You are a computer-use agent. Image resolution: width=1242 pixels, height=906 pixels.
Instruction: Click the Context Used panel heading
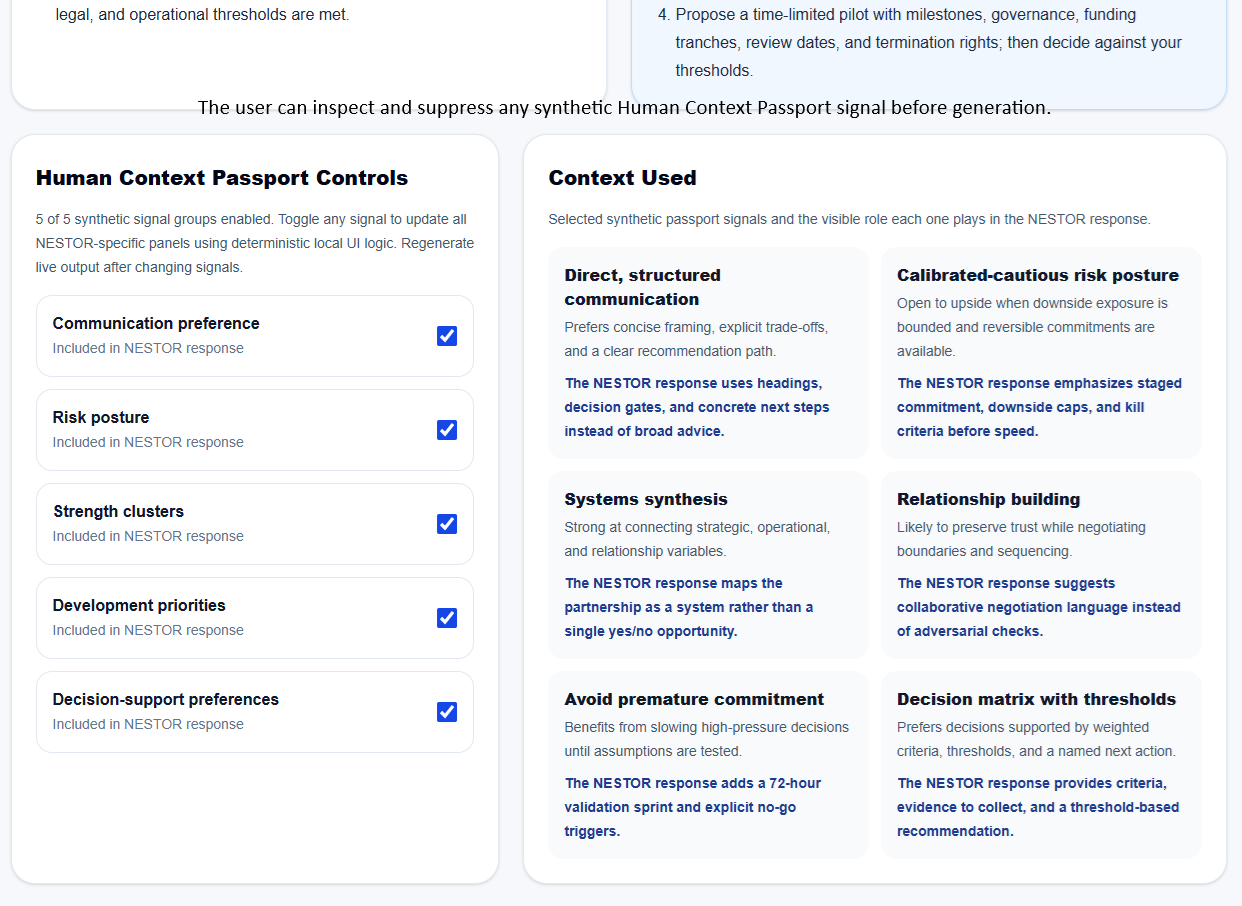coord(622,178)
